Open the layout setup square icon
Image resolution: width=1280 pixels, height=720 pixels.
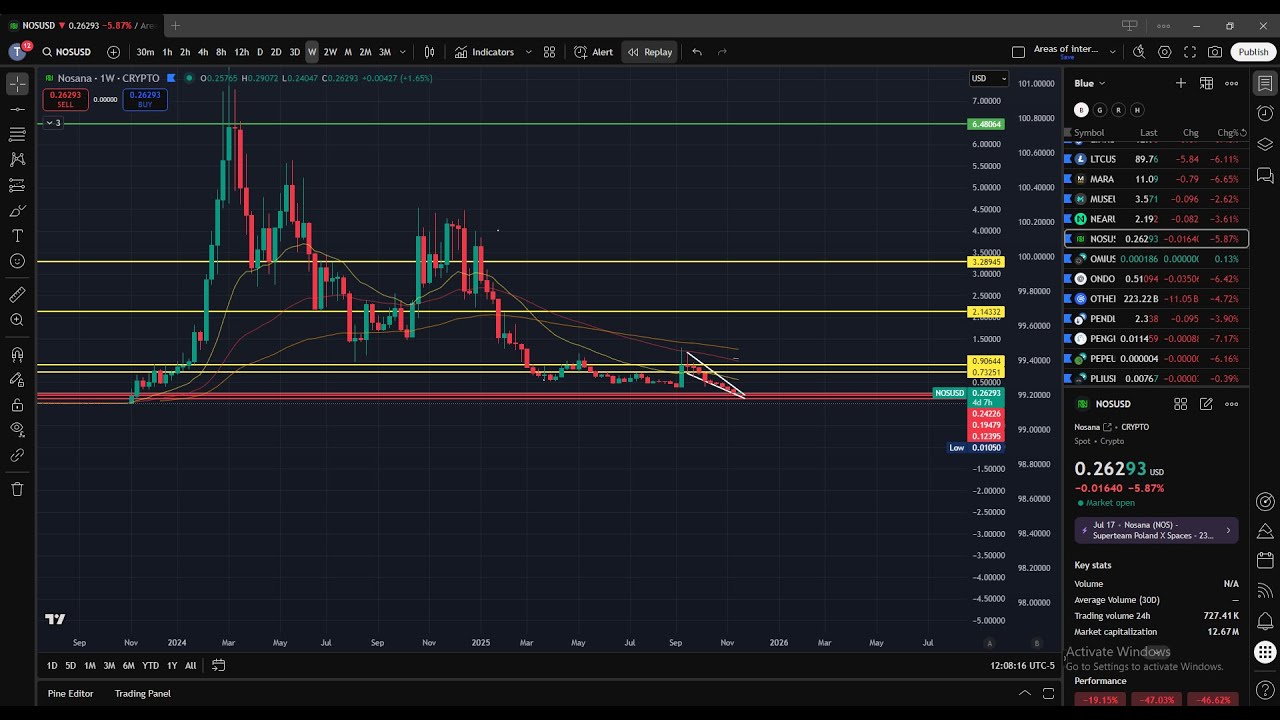pyautogui.click(x=1018, y=52)
